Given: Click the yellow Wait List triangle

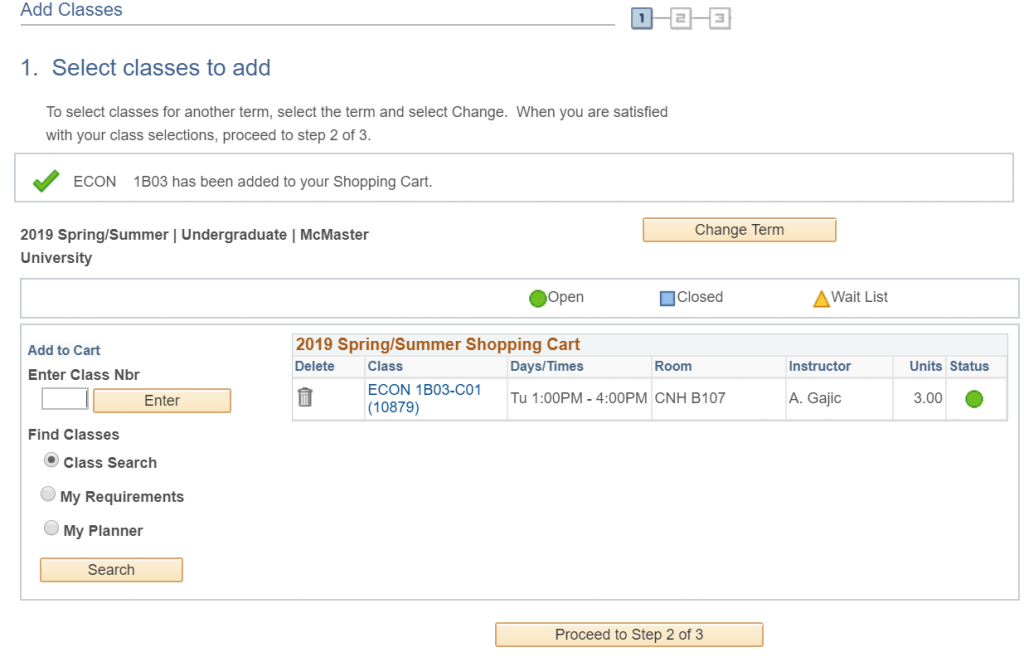Looking at the screenshot, I should click(821, 298).
